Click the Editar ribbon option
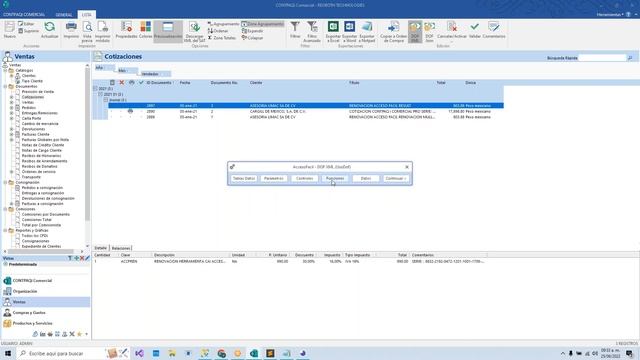The image size is (640, 360). click(27, 24)
